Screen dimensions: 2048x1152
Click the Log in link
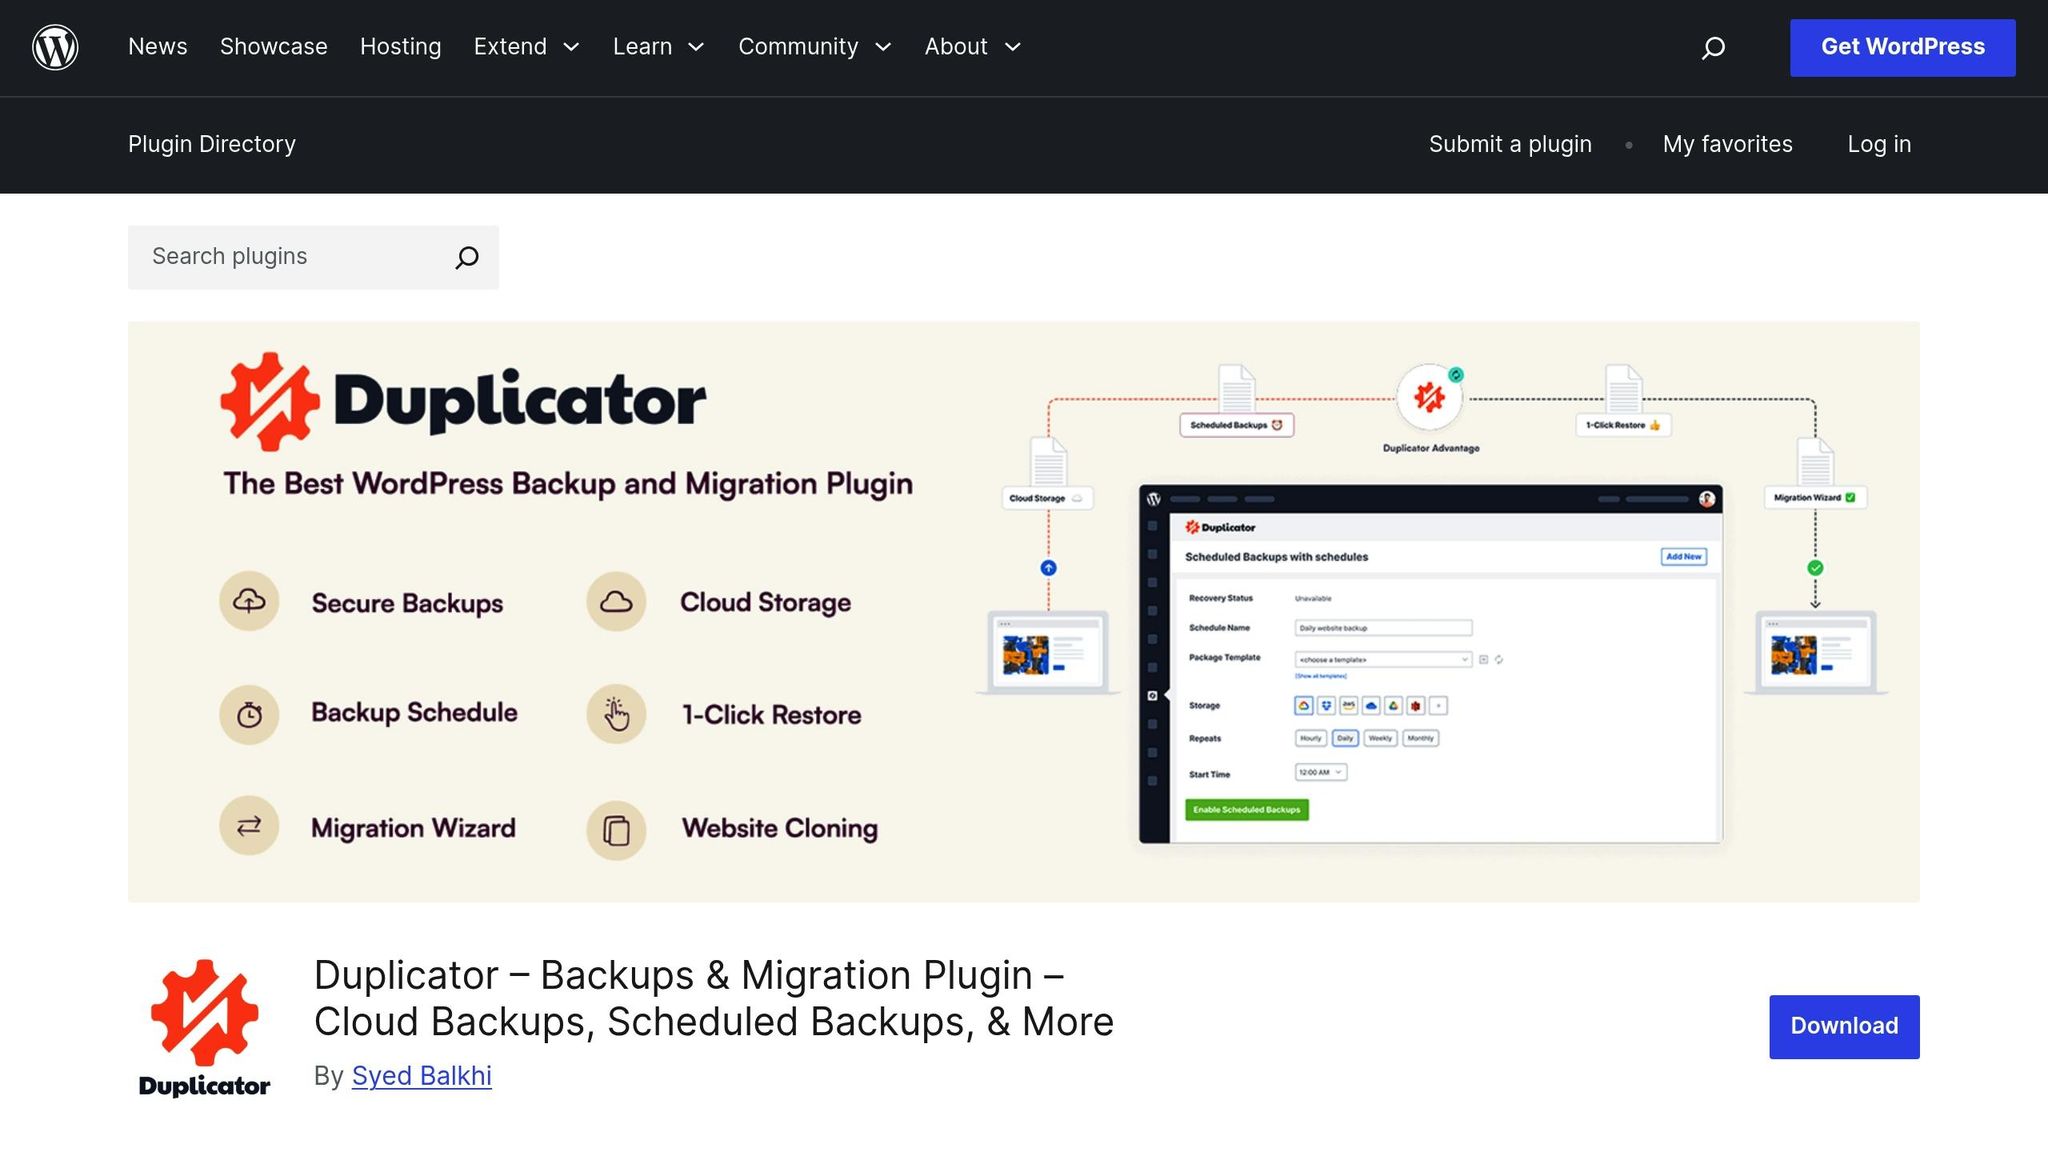click(x=1879, y=144)
